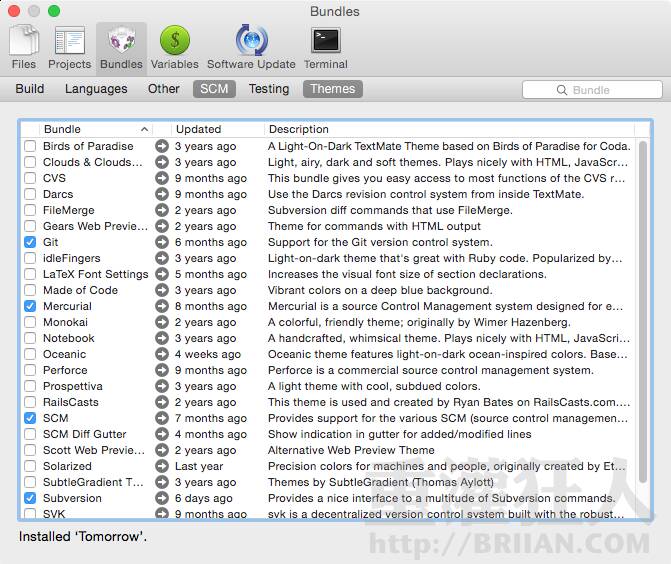Click the SubtleGradient bundle name
The width and height of the screenshot is (671, 564).
[x=93, y=482]
